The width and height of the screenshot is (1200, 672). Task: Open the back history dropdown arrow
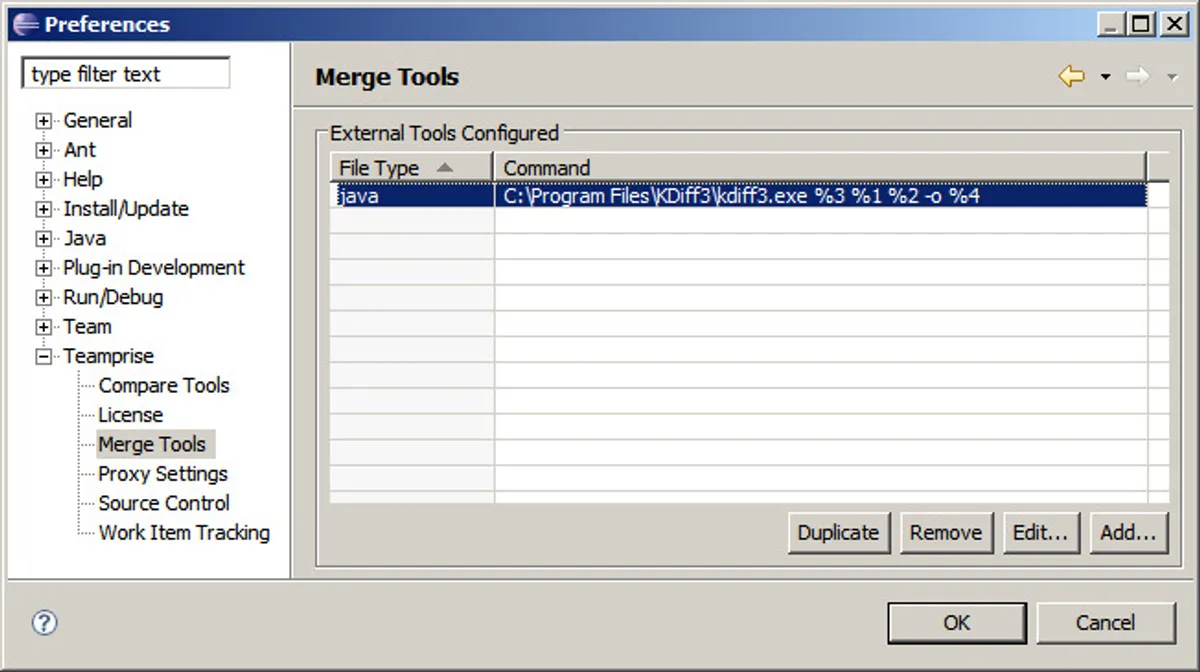coord(1105,78)
